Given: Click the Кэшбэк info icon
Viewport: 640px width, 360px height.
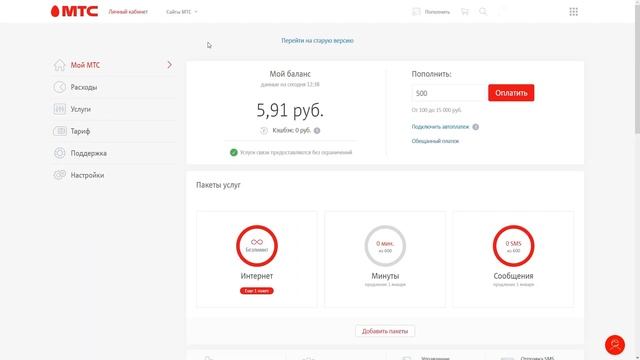Looking at the screenshot, I should (317, 131).
